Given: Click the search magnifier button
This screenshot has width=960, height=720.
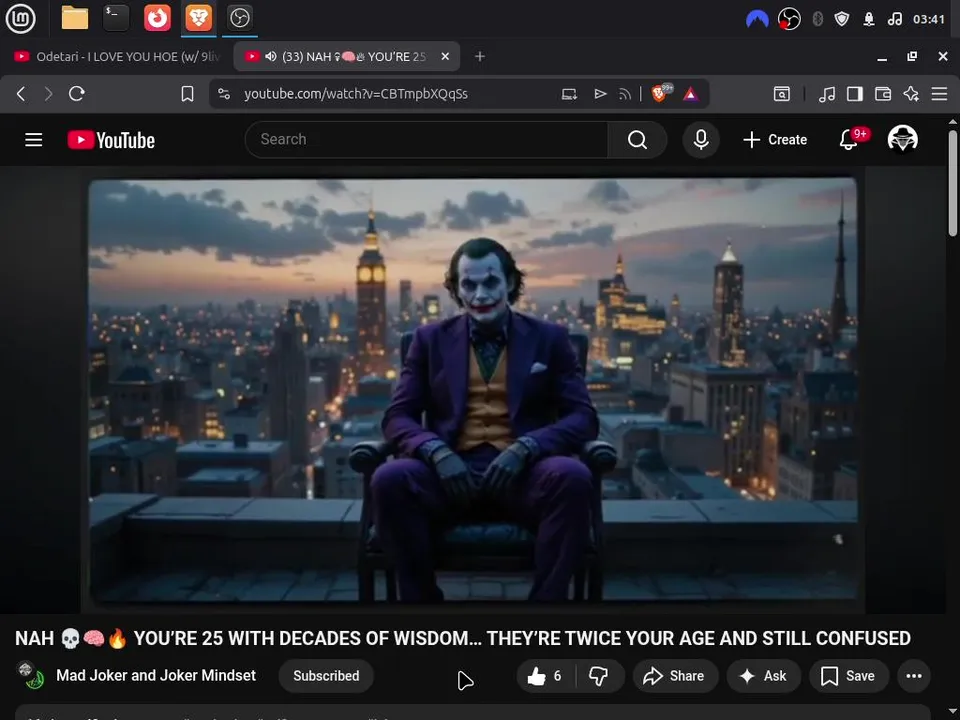Looking at the screenshot, I should [637, 140].
